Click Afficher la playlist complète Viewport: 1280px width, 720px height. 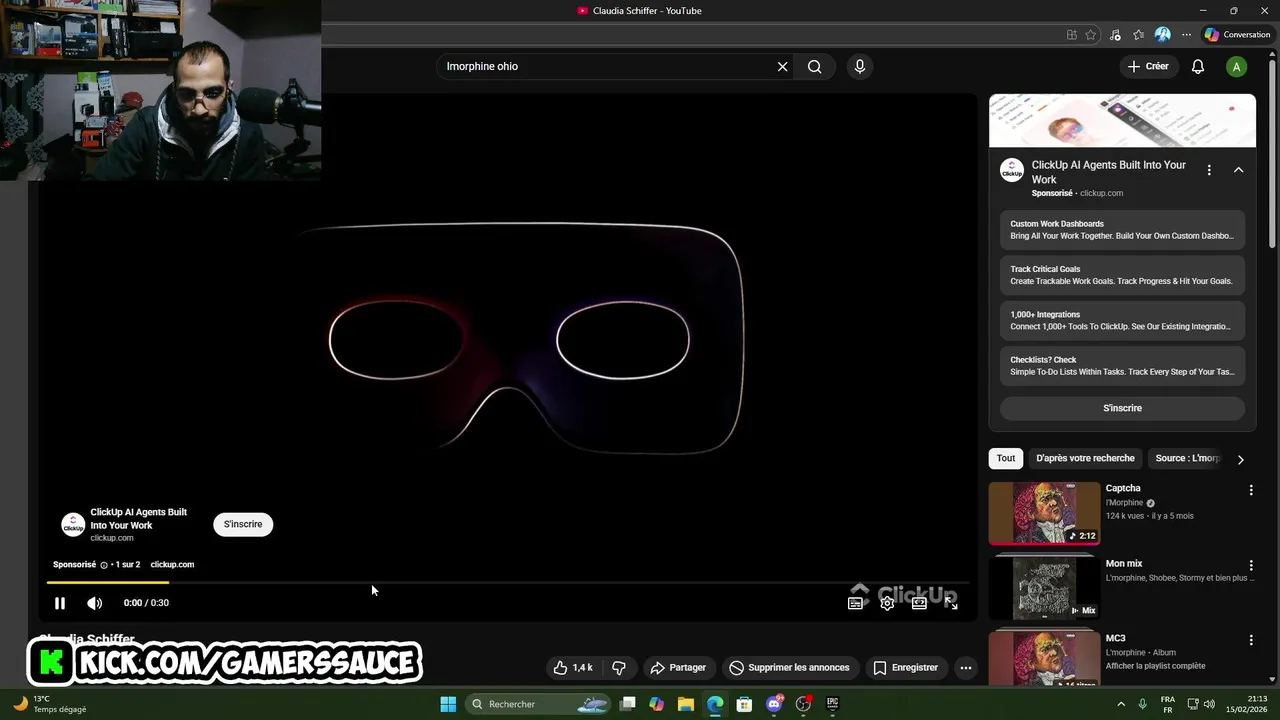tap(1155, 666)
